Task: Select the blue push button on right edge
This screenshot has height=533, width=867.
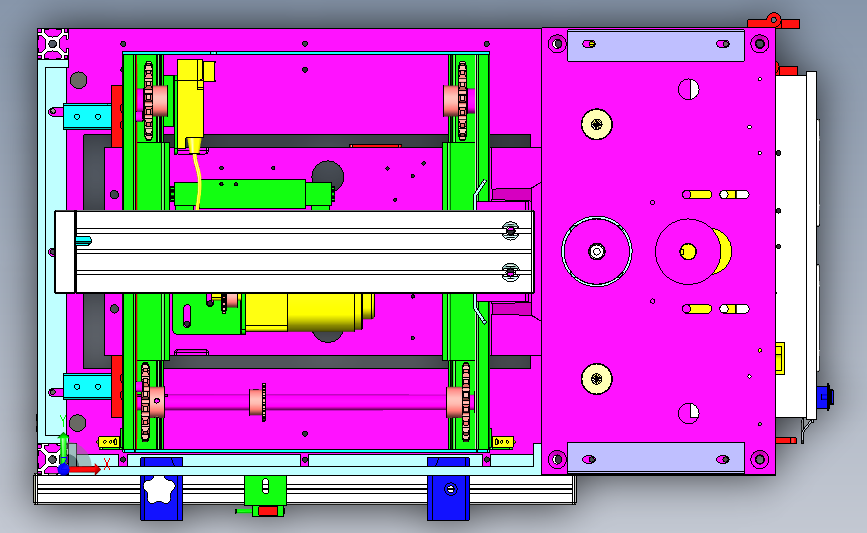Action: click(826, 397)
